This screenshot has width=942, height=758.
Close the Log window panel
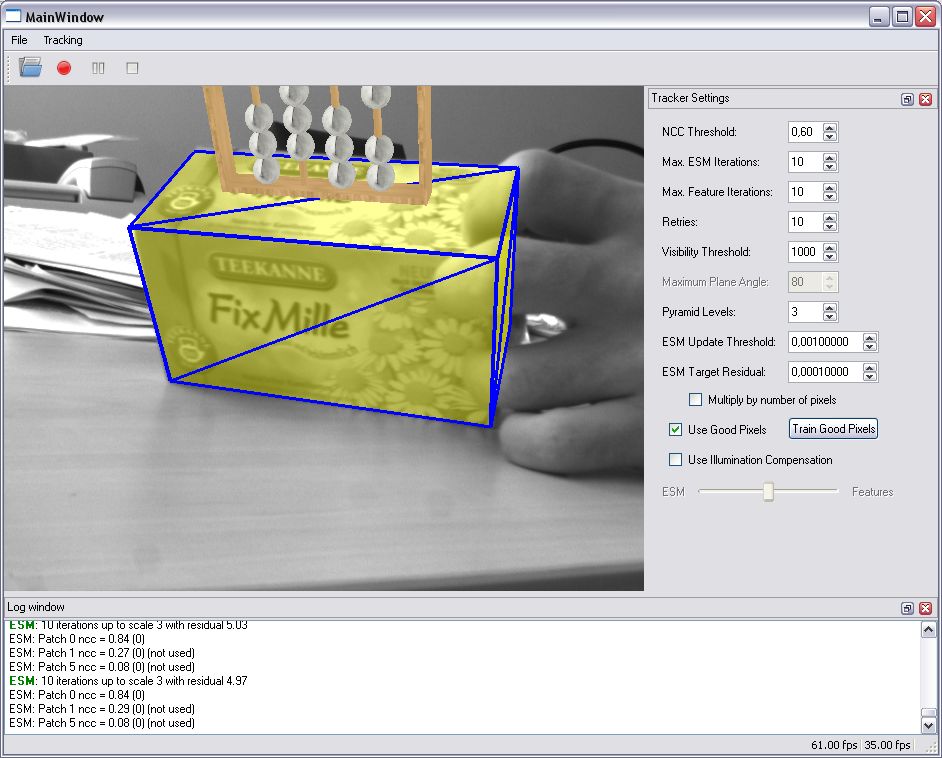point(926,608)
